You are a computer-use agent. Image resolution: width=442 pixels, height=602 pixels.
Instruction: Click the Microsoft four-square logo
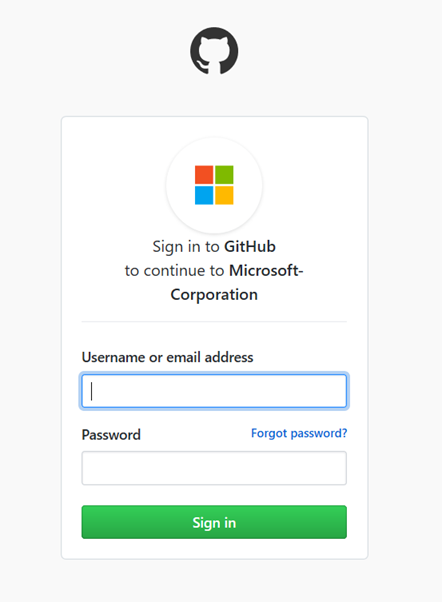click(x=214, y=185)
